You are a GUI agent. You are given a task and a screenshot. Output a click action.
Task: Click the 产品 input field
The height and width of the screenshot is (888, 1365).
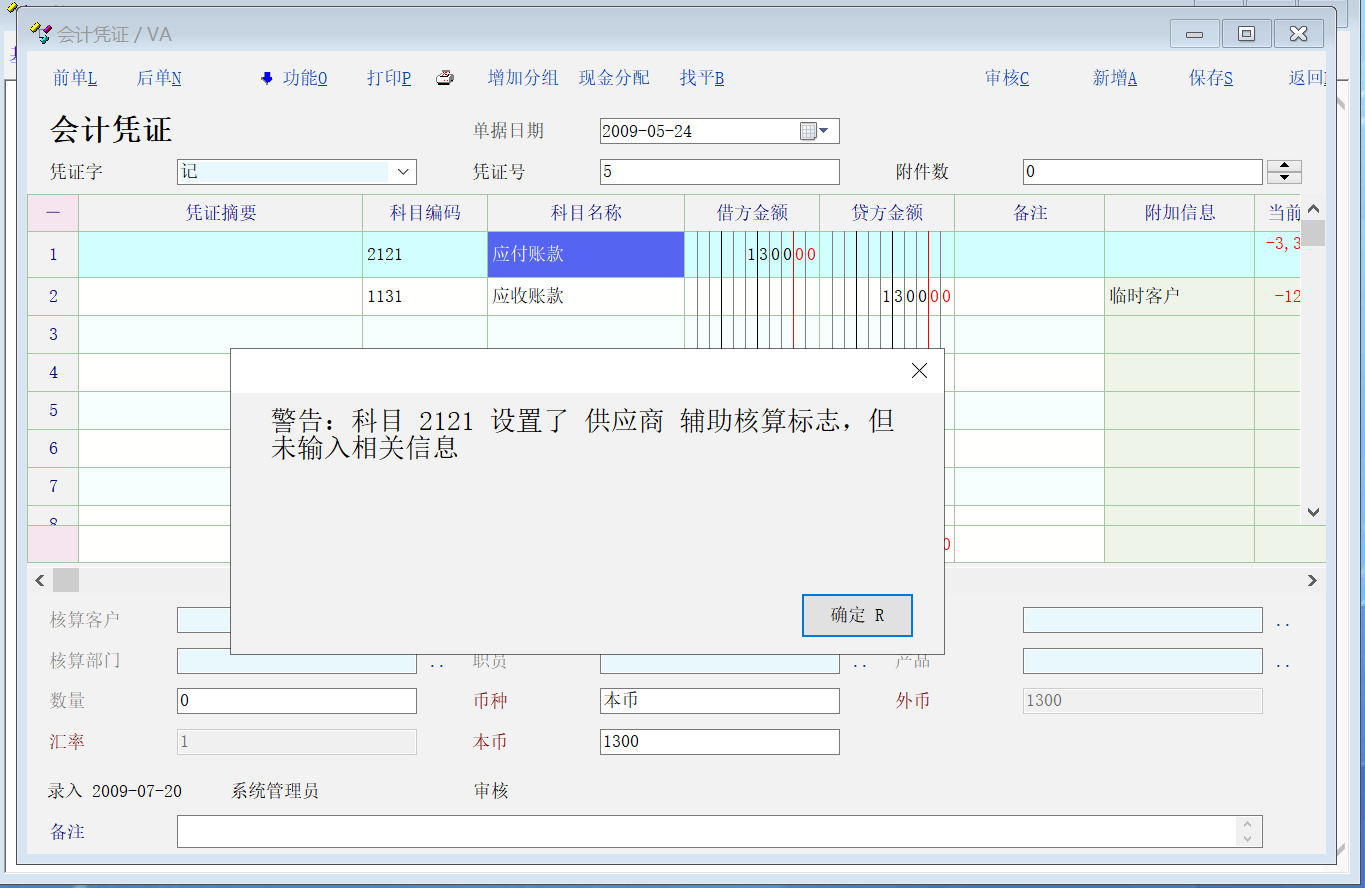click(x=1143, y=661)
